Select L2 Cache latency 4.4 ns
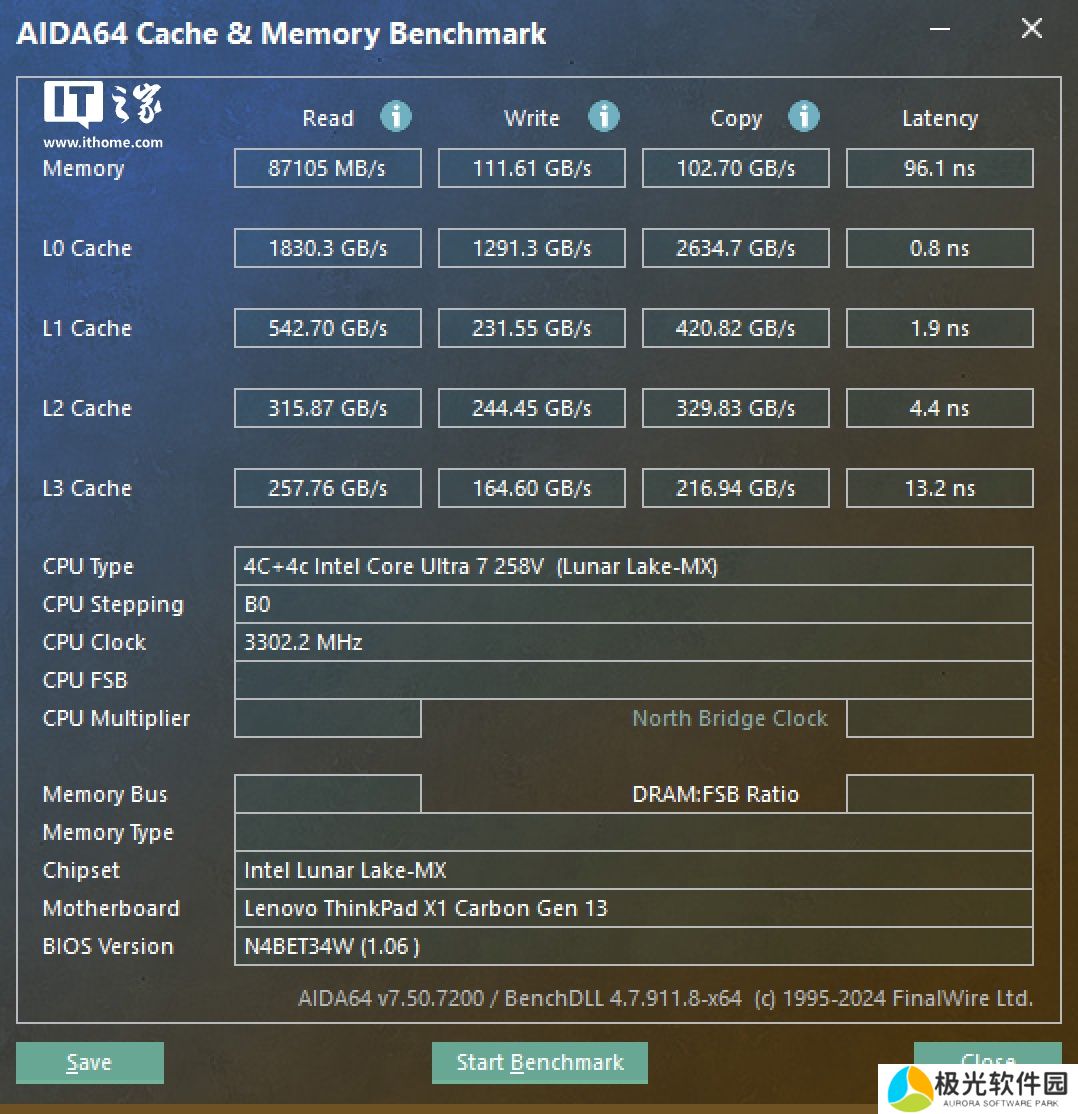Viewport: 1078px width, 1114px height. pos(939,408)
